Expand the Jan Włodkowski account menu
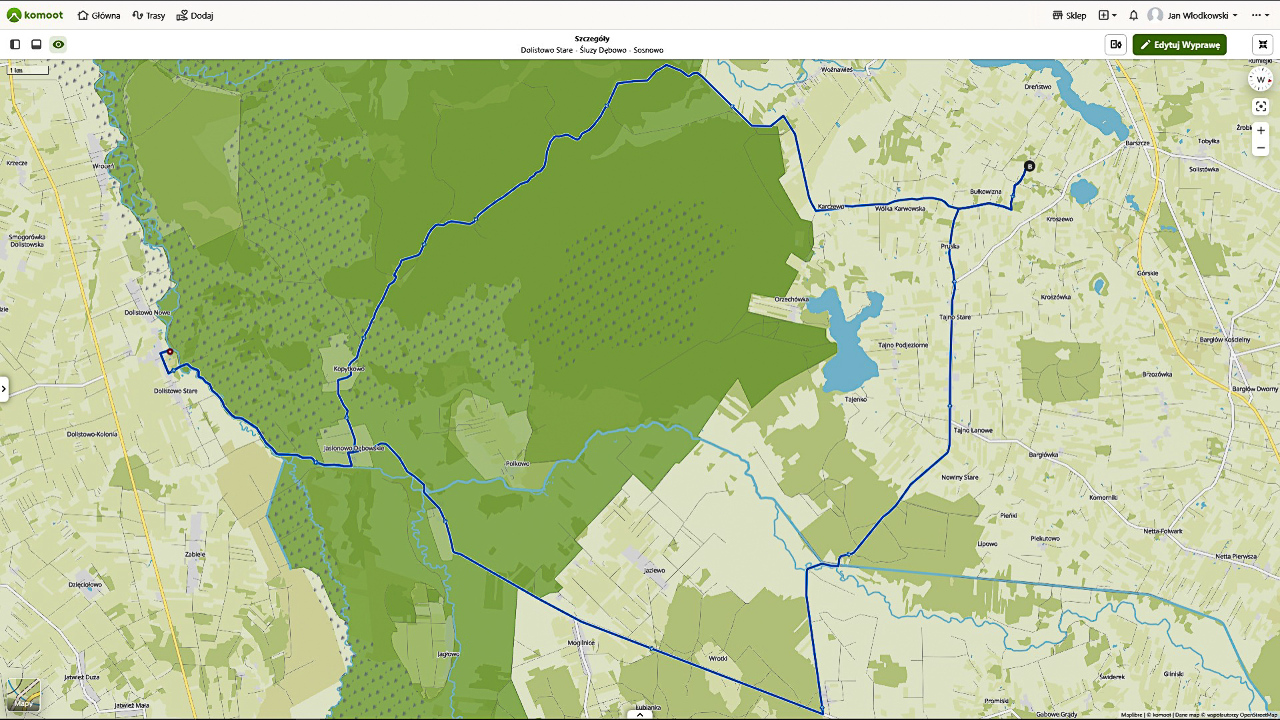 1203,15
